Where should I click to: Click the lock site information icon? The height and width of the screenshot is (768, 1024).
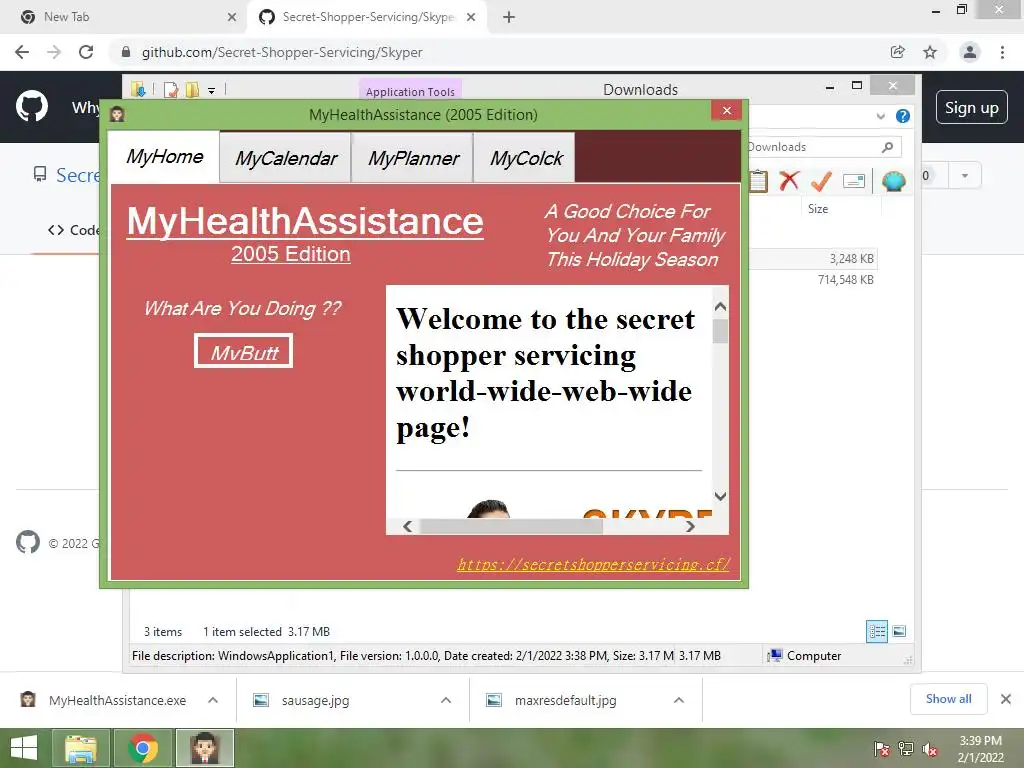pyautogui.click(x=126, y=52)
